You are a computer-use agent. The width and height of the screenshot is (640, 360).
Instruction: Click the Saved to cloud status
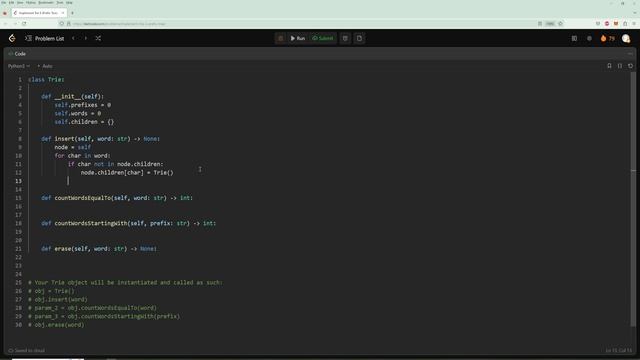[27, 350]
